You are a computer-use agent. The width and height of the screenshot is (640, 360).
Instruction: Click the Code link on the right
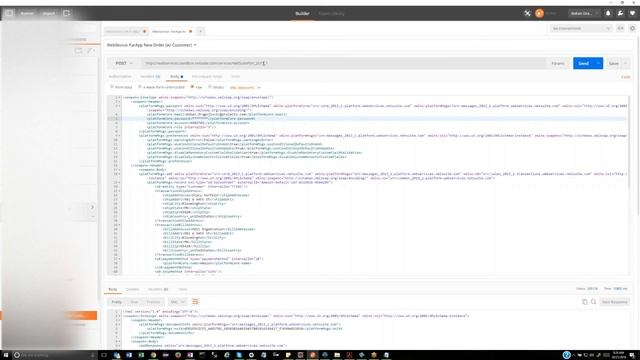[625, 77]
